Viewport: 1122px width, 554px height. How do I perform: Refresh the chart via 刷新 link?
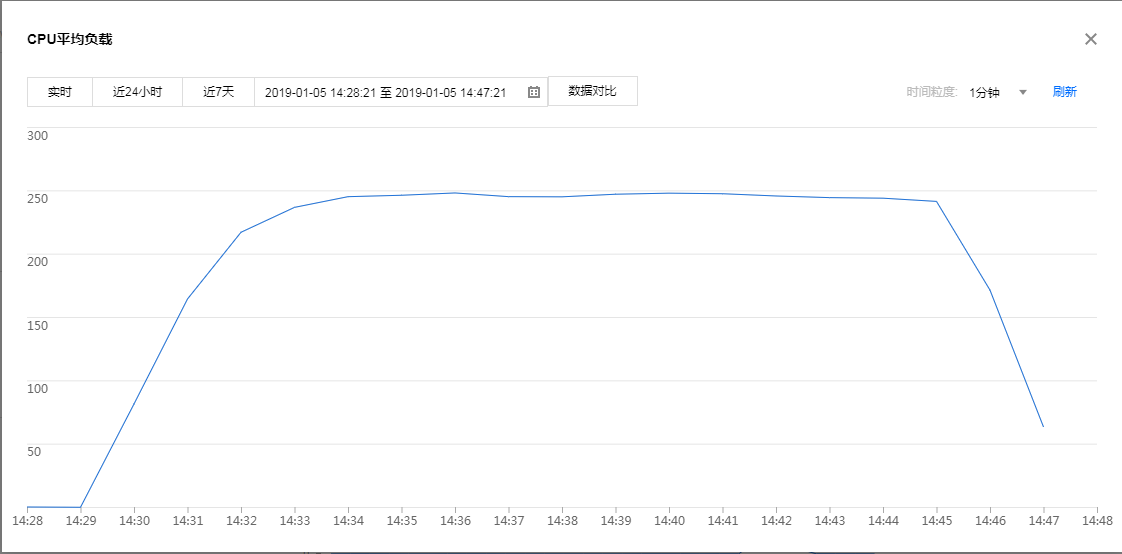pos(1064,92)
